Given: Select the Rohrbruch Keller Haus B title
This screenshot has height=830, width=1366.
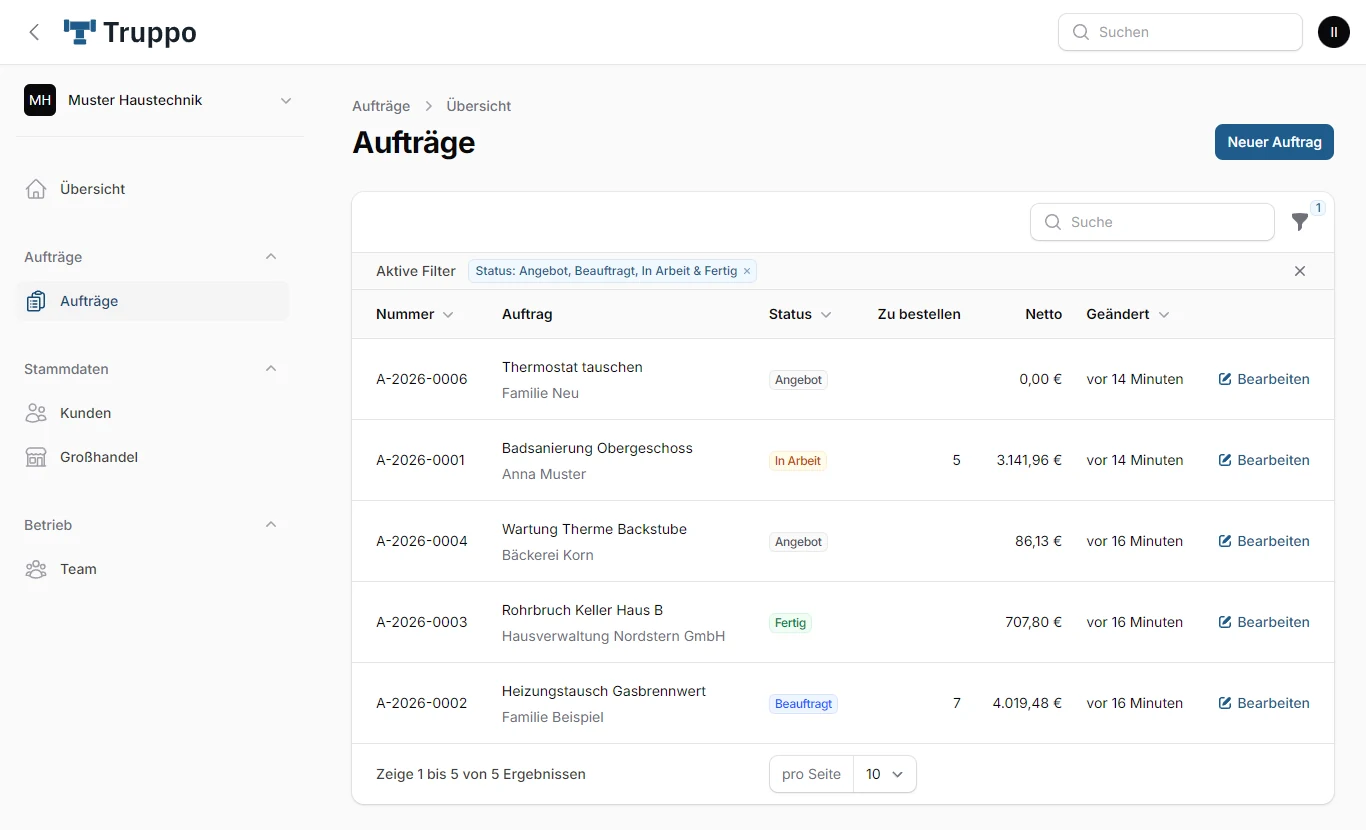Looking at the screenshot, I should click(582, 610).
